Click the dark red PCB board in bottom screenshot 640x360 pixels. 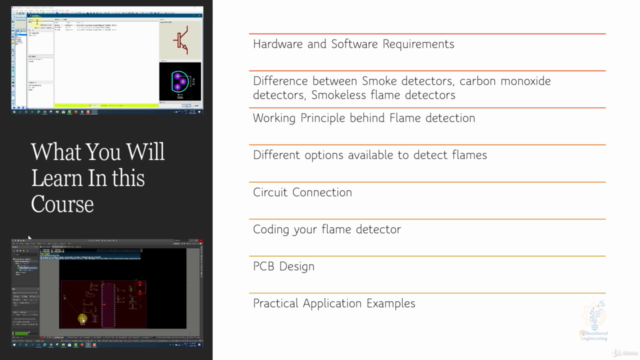pos(103,304)
